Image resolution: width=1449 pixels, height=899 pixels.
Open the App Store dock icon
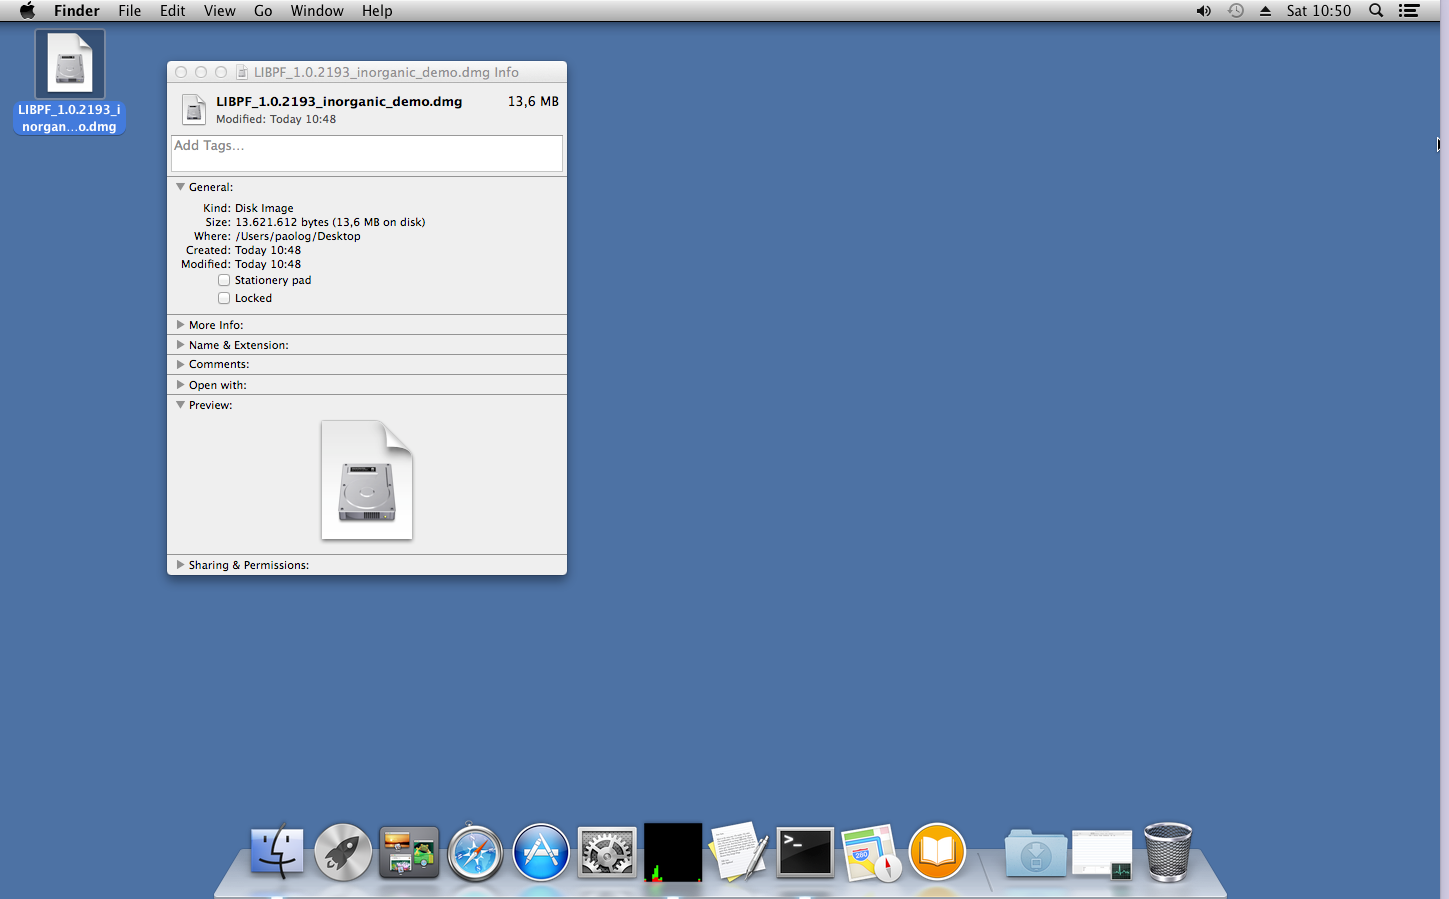pos(541,853)
